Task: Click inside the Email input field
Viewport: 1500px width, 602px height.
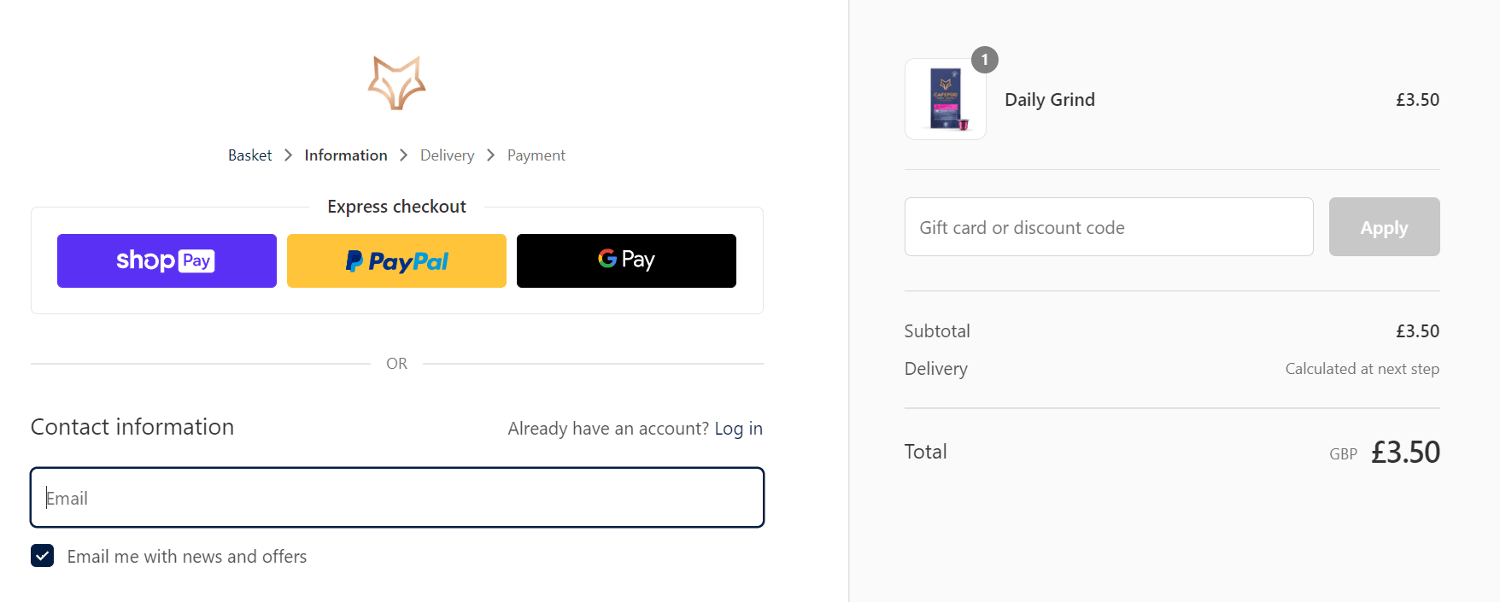Action: pos(396,497)
